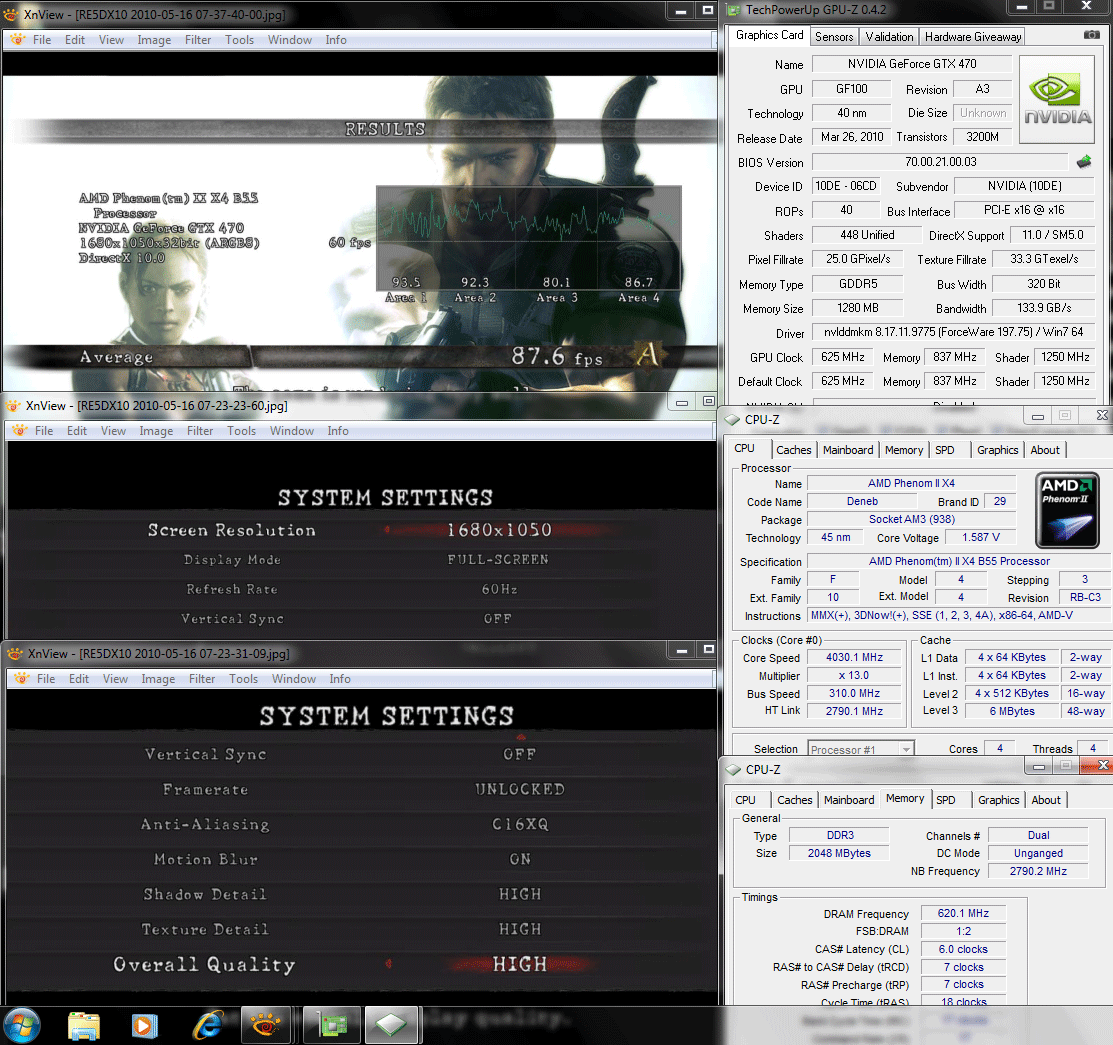The image size is (1113, 1045).
Task: Open Tools menu in 07-23-23-60 XnView window
Action: coord(241,430)
